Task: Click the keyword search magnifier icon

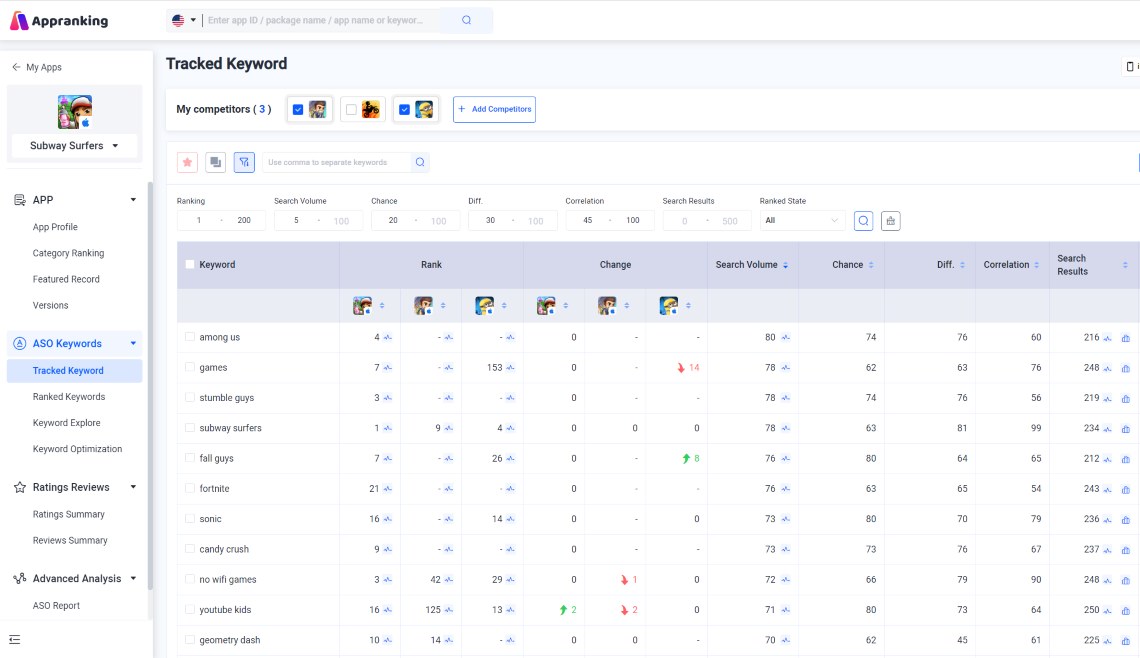Action: pyautogui.click(x=420, y=162)
